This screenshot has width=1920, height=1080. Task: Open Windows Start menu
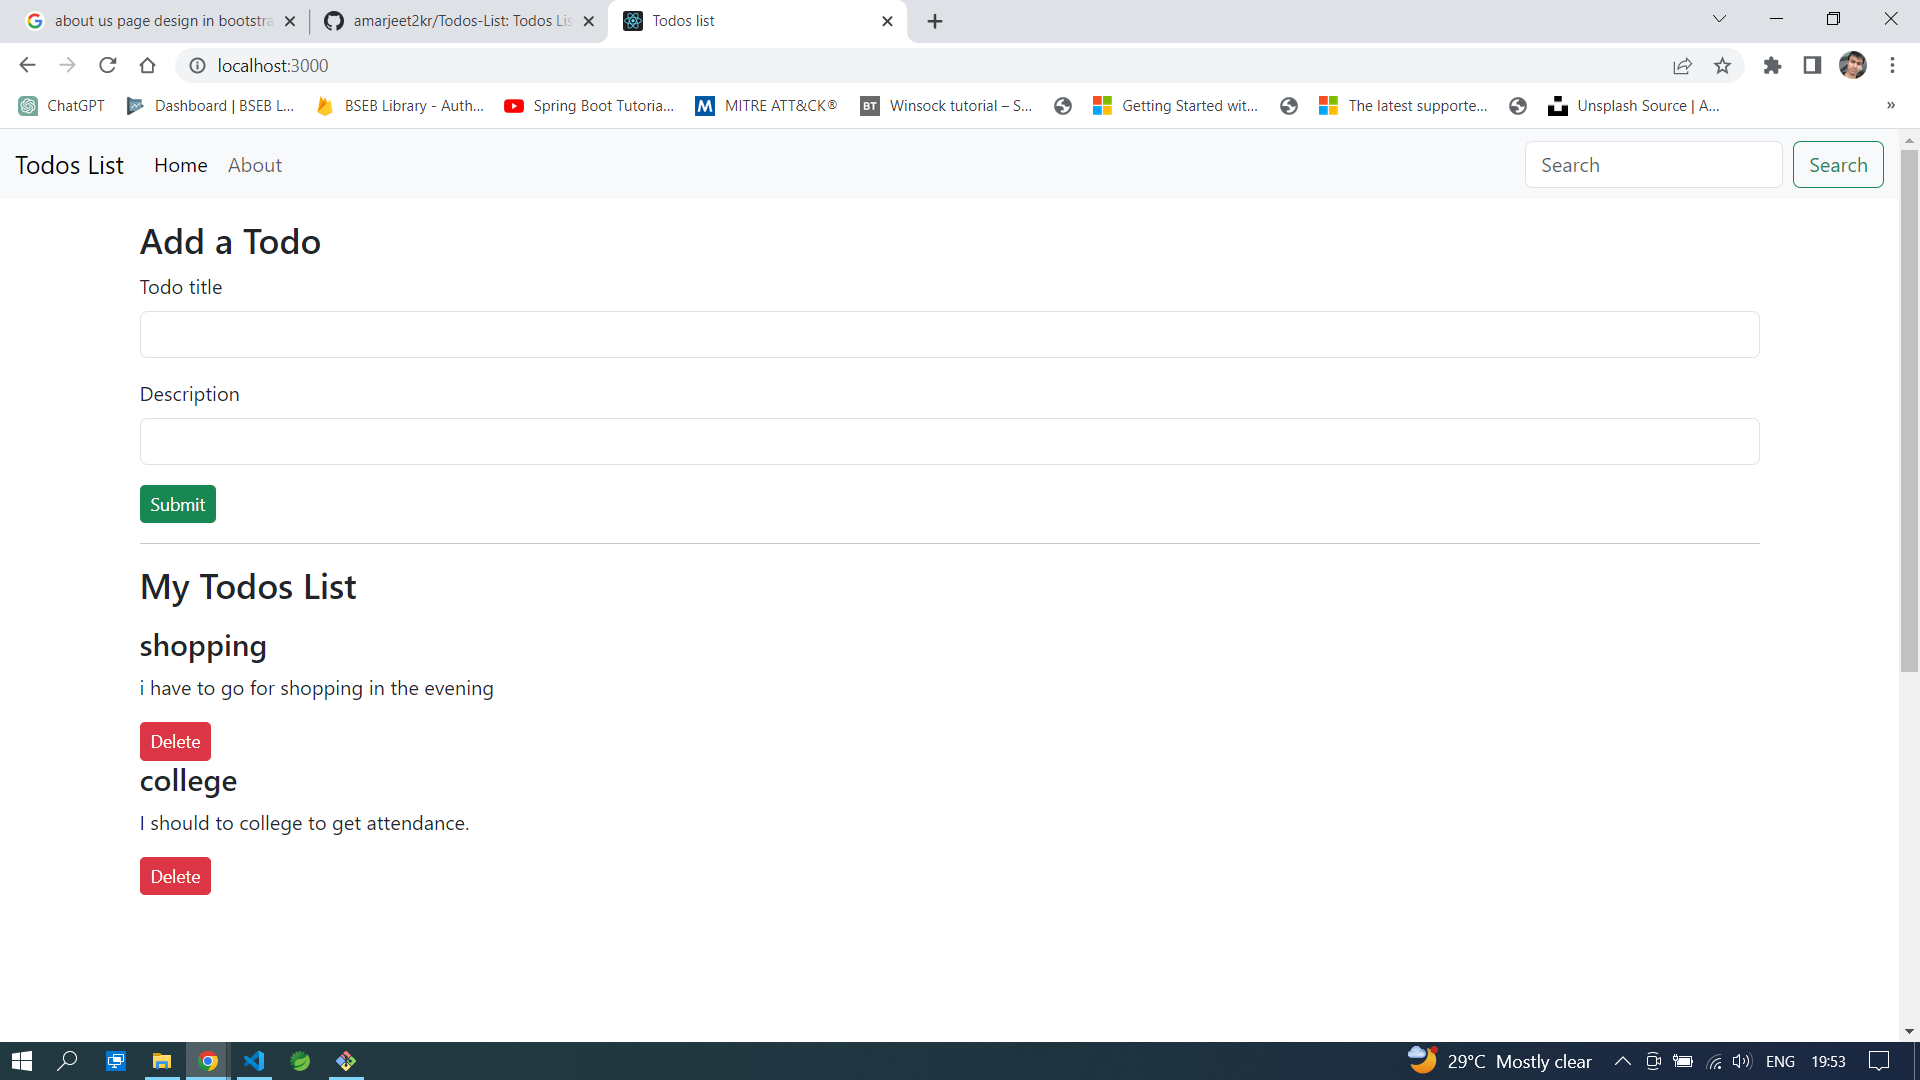click(21, 1061)
